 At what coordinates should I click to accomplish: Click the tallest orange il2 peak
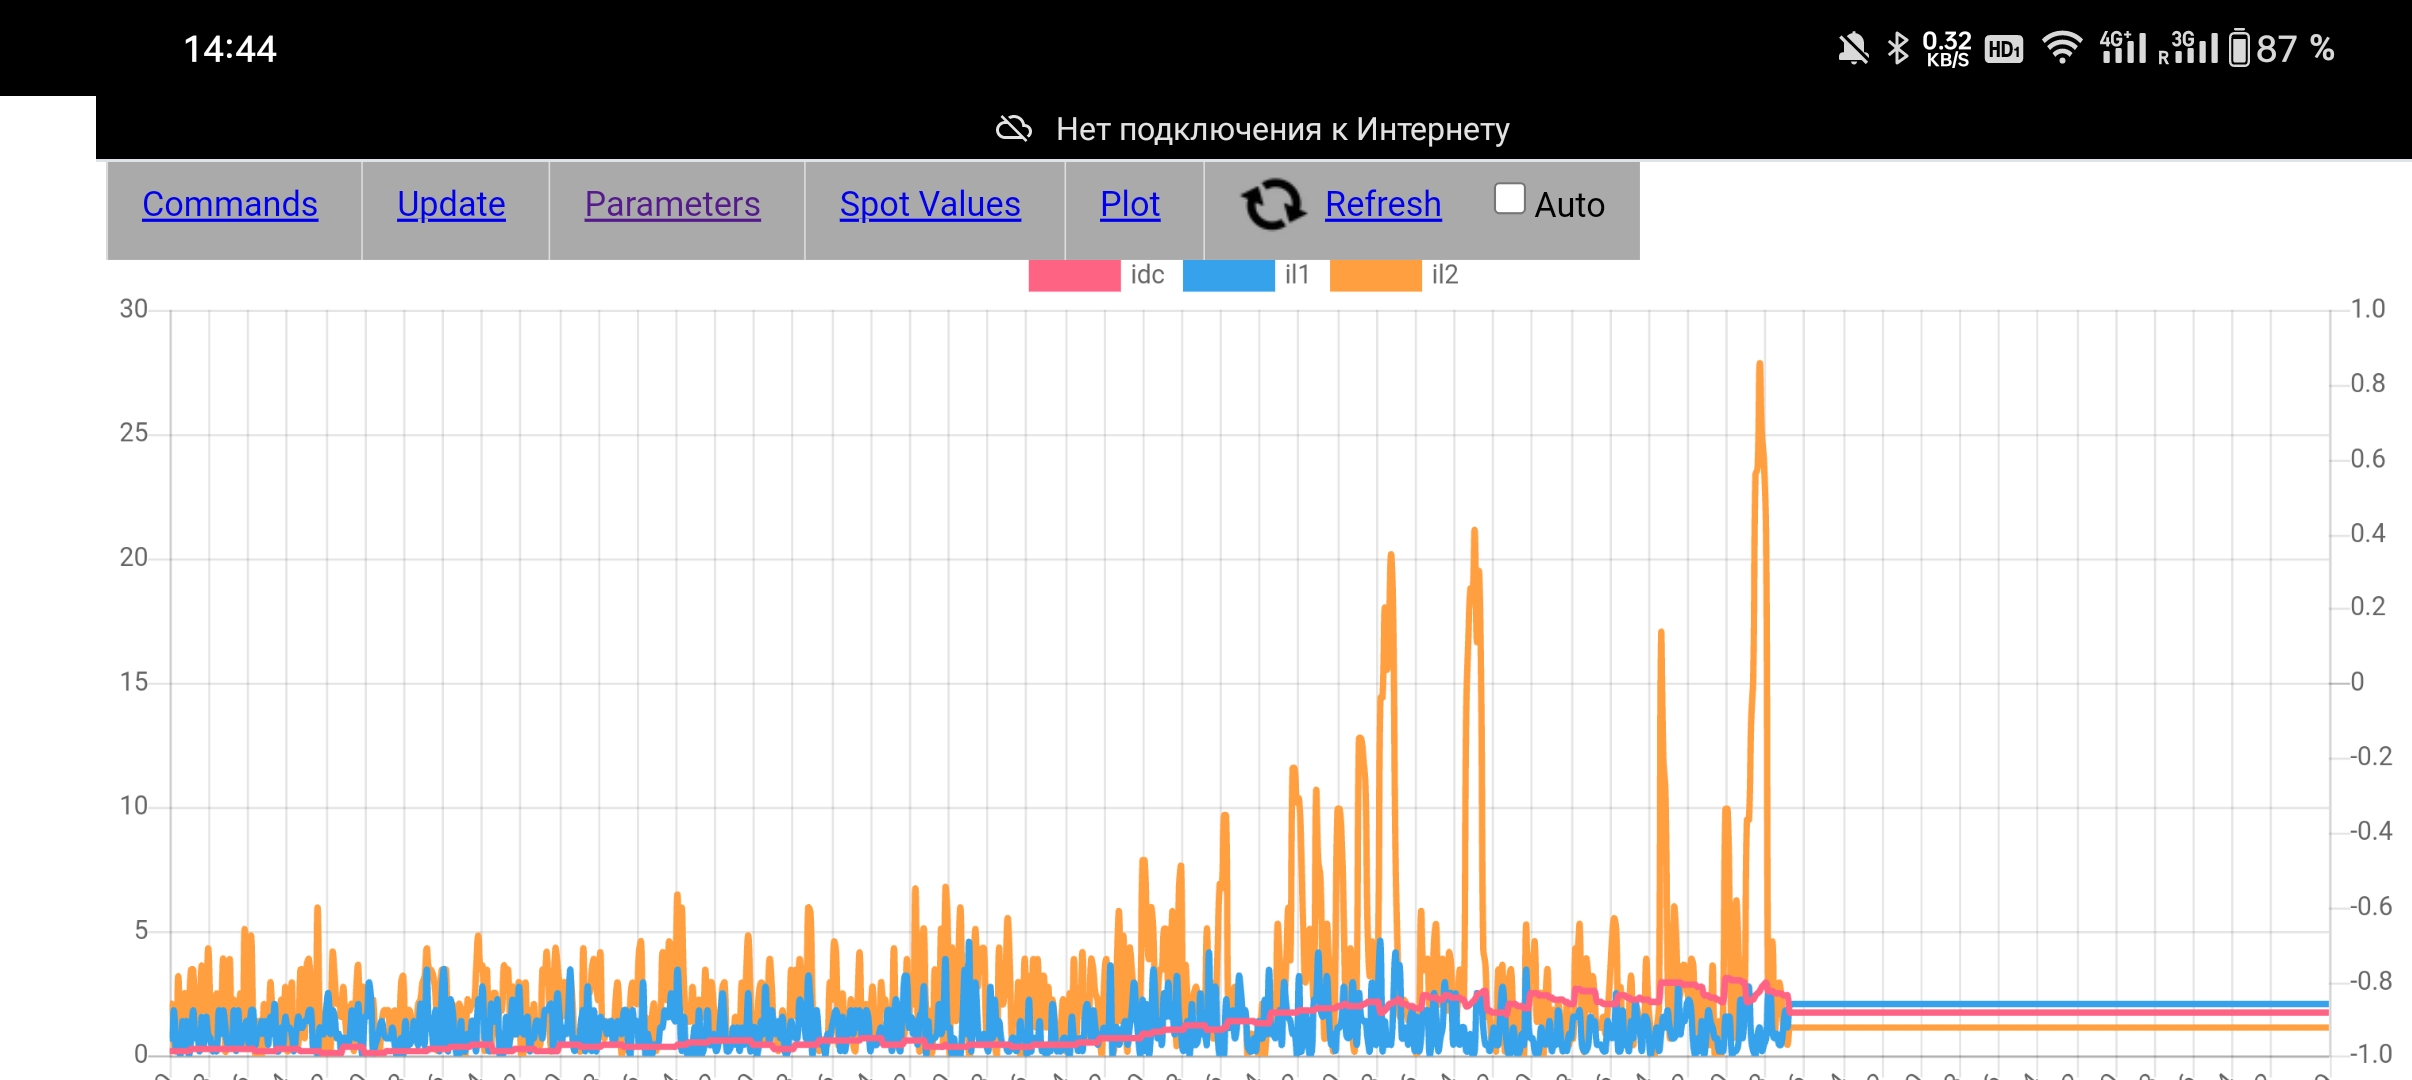pyautogui.click(x=1759, y=366)
